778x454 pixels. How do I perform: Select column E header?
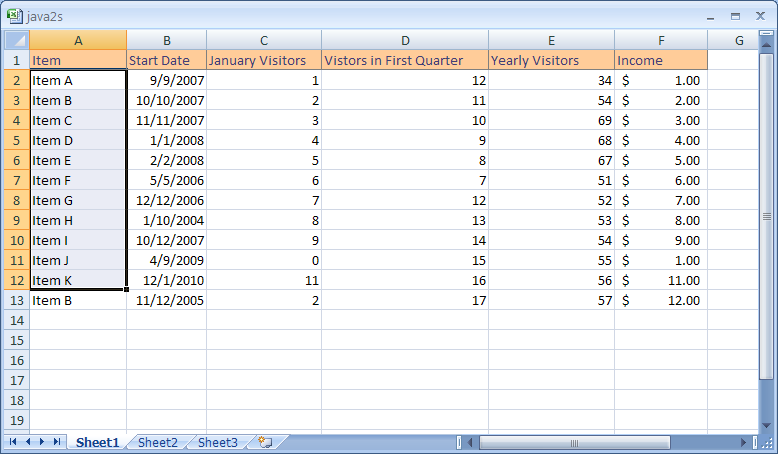click(551, 40)
